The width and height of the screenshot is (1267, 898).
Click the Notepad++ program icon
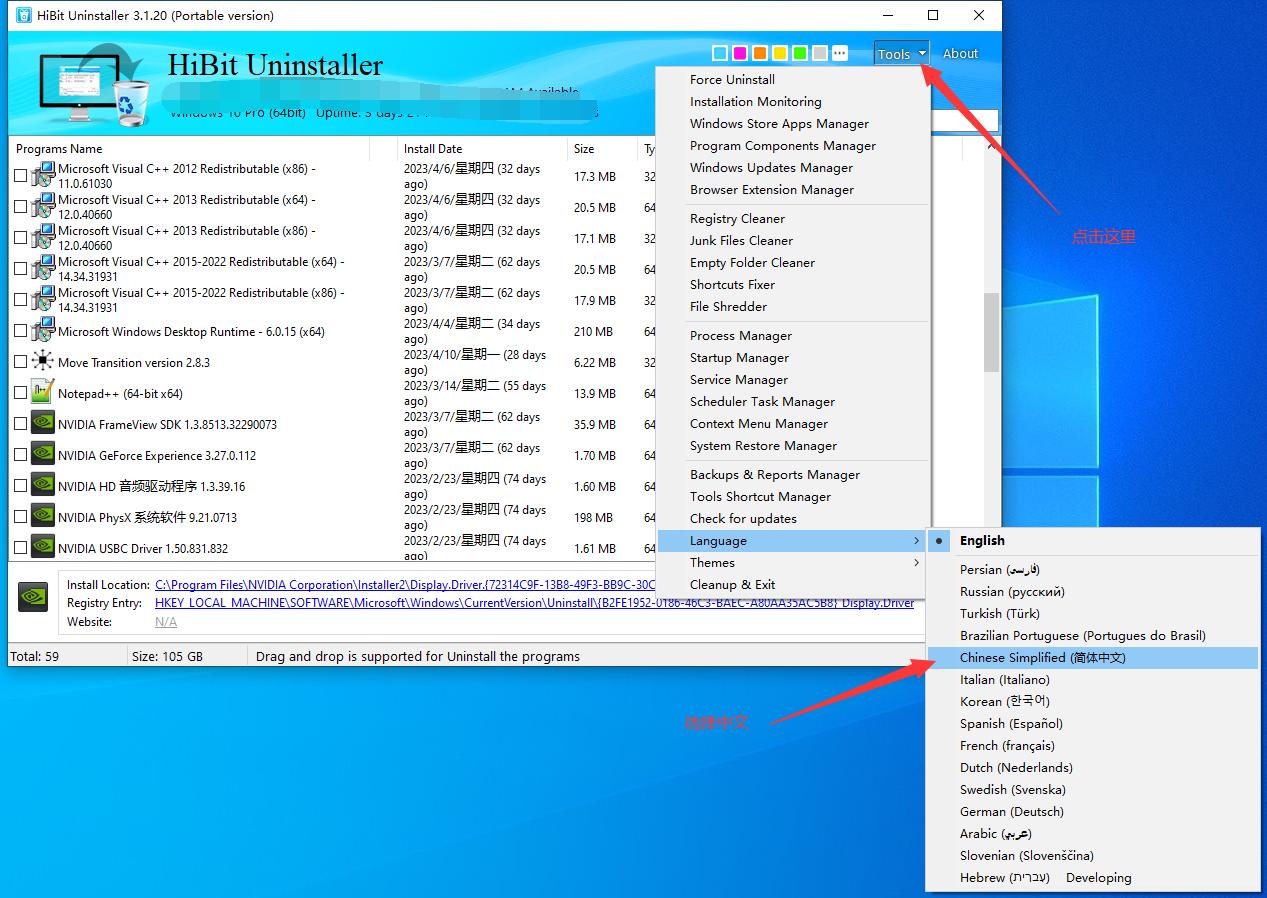tap(42, 393)
